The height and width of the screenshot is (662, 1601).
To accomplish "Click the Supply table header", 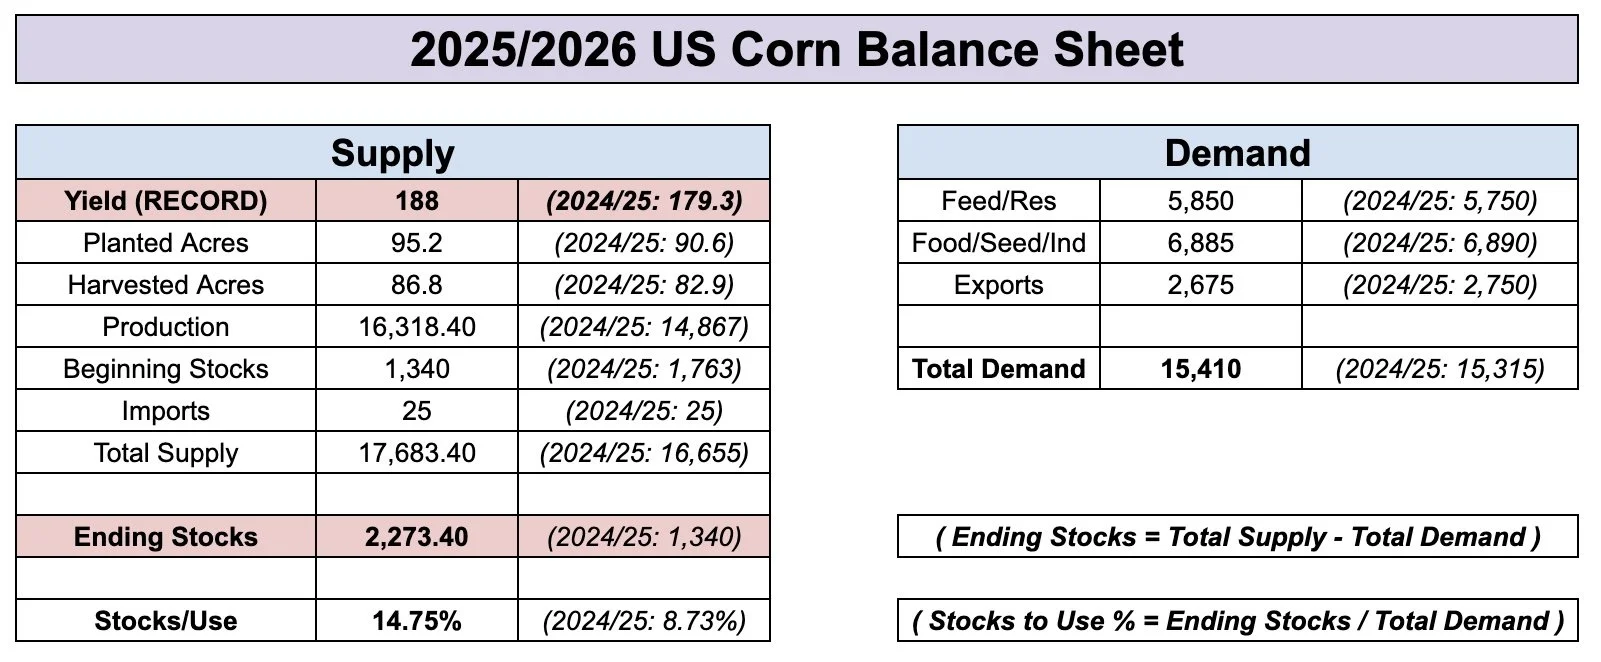I will [x=393, y=153].
